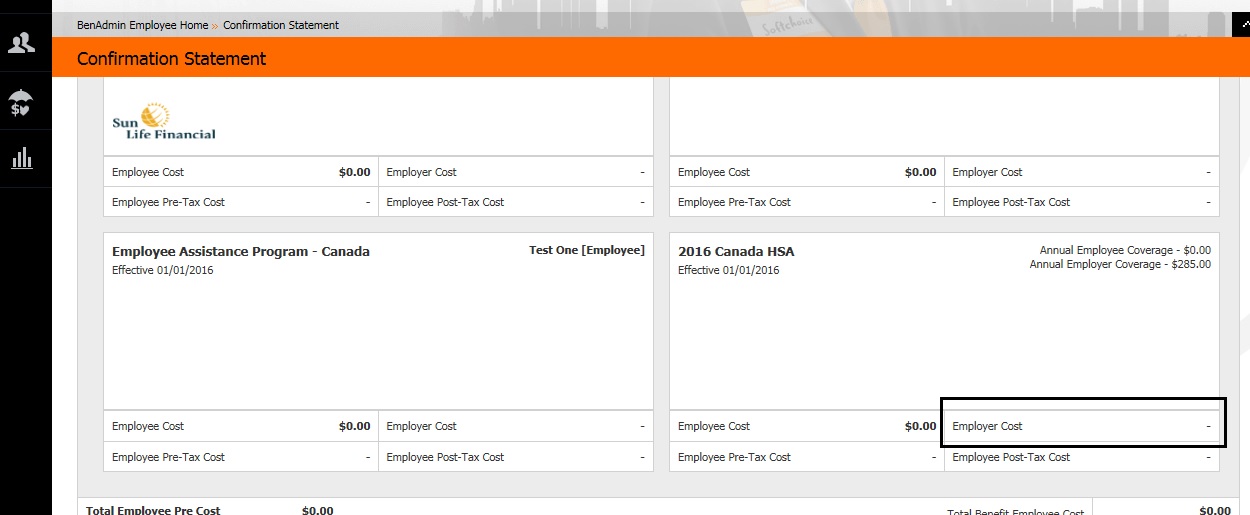Image resolution: width=1250 pixels, height=515 pixels.
Task: Click Effective 01/01/2016 under 2016 Canada HSA
Action: coord(728,270)
